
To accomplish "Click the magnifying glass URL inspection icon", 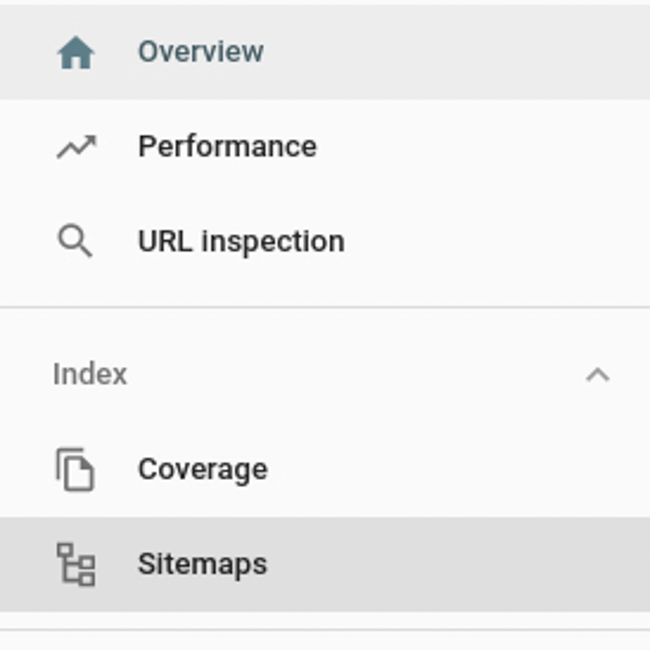I will pyautogui.click(x=75, y=242).
